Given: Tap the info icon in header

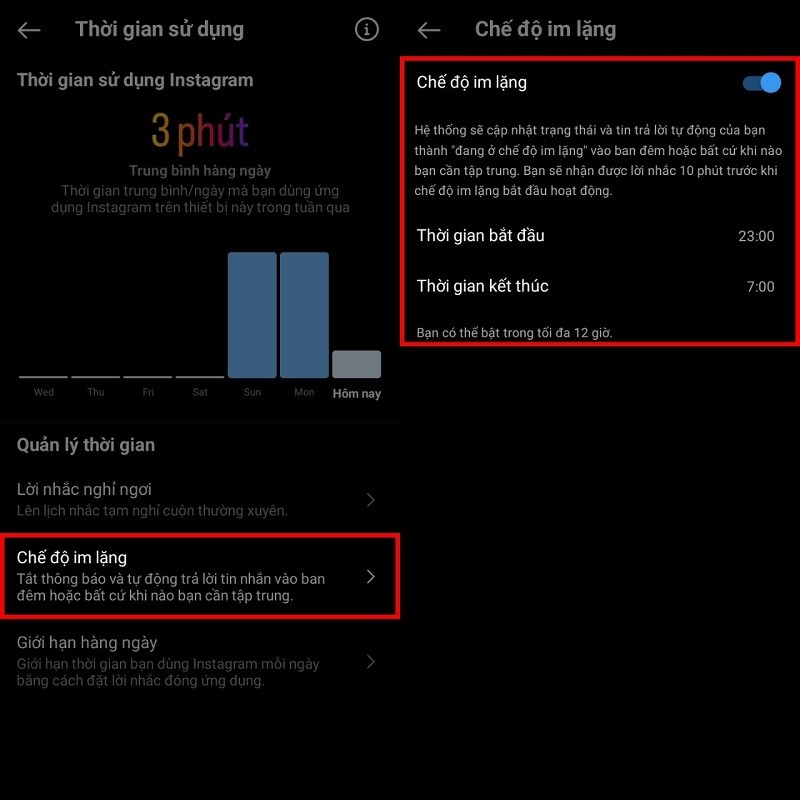Looking at the screenshot, I should (x=367, y=30).
